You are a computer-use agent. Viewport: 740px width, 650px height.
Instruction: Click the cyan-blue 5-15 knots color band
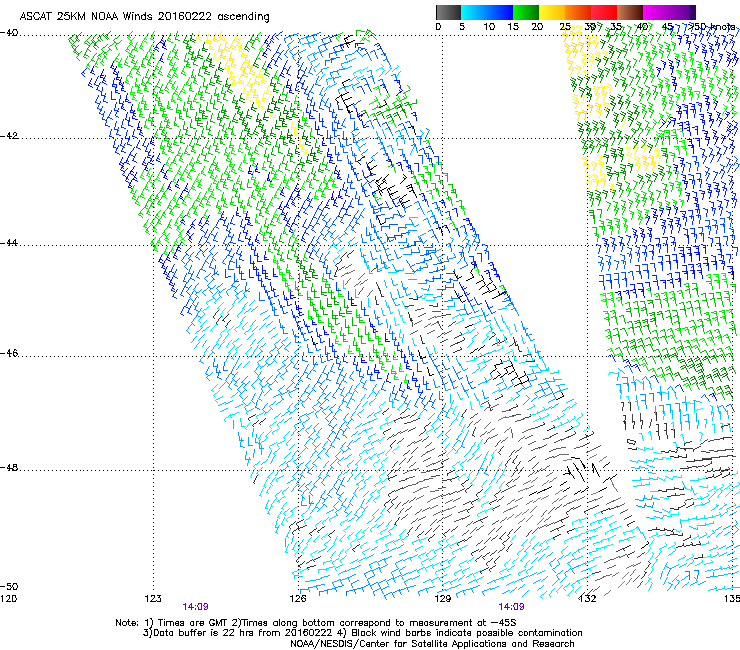coord(487,12)
